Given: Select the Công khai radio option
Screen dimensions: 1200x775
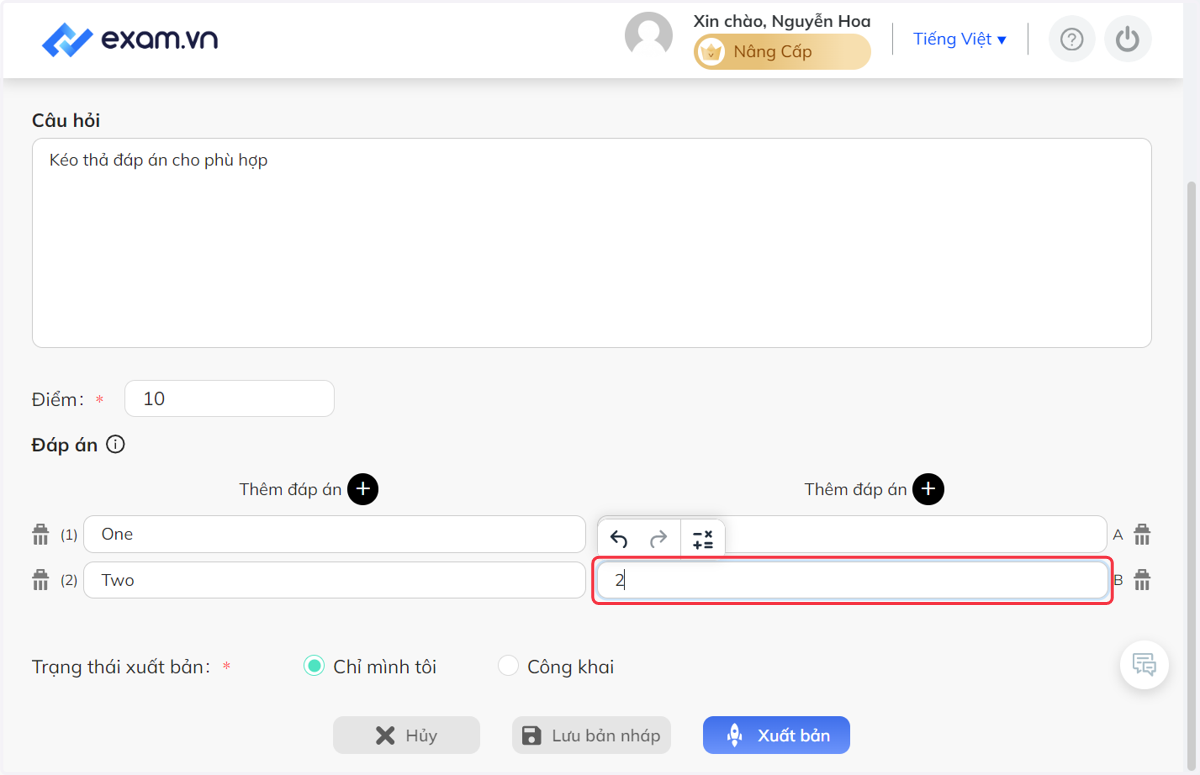Looking at the screenshot, I should 508,666.
